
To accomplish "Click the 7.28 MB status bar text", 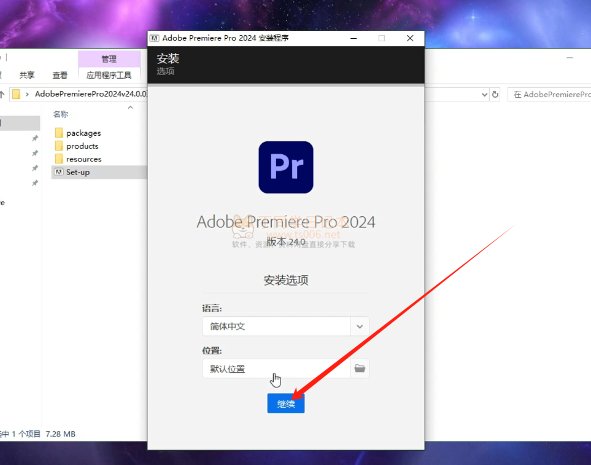I will (x=60, y=434).
